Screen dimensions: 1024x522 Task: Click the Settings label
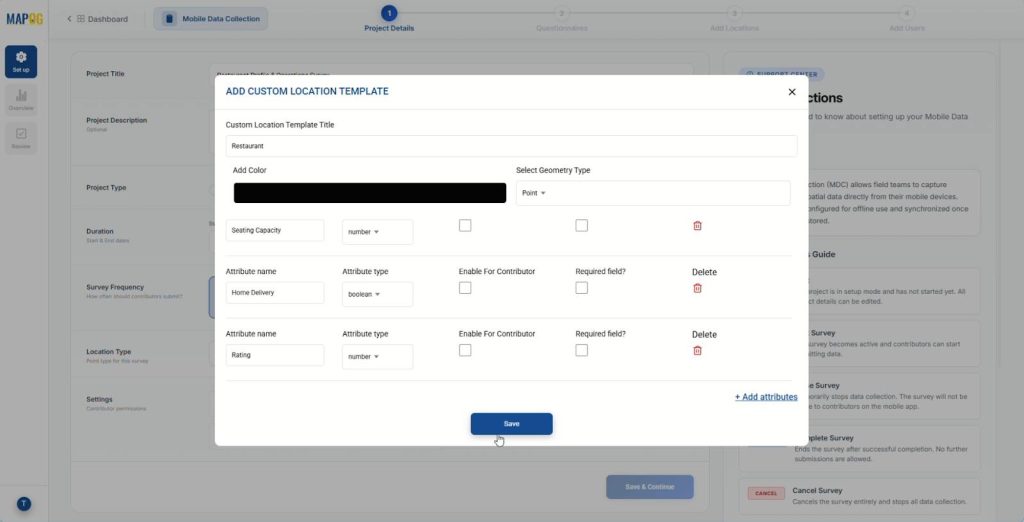pos(99,399)
